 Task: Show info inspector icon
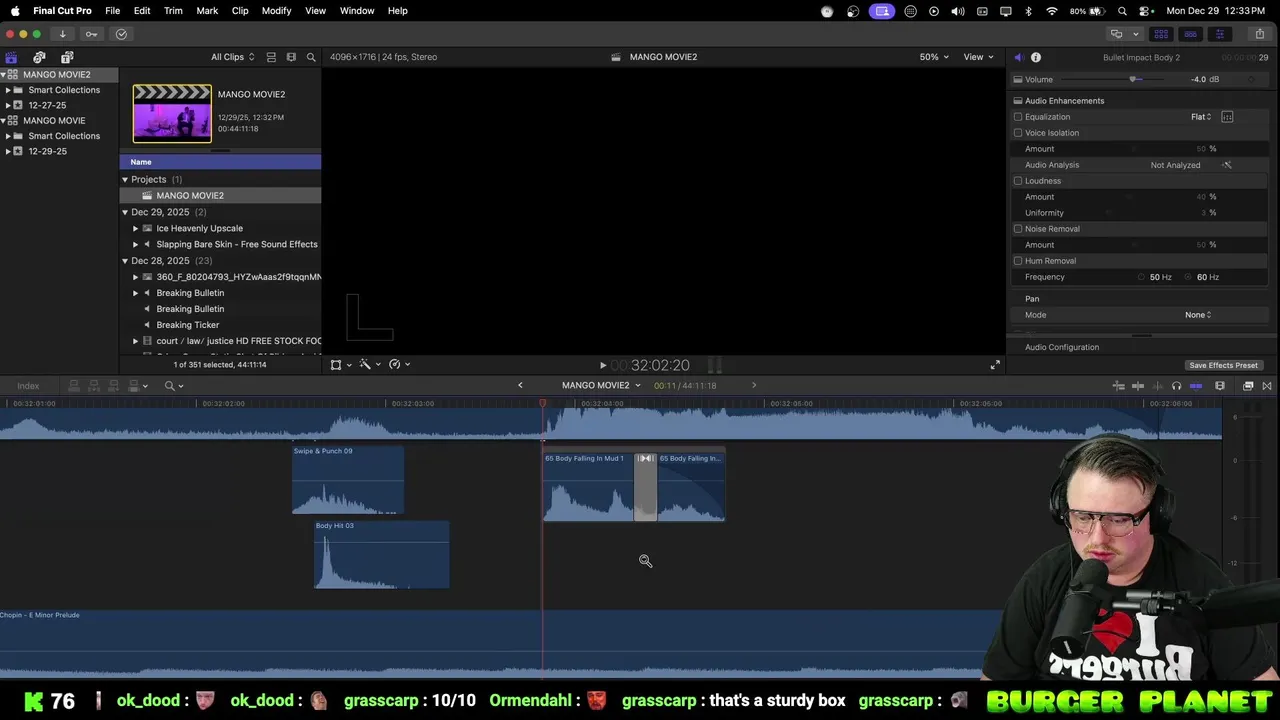(x=1036, y=57)
